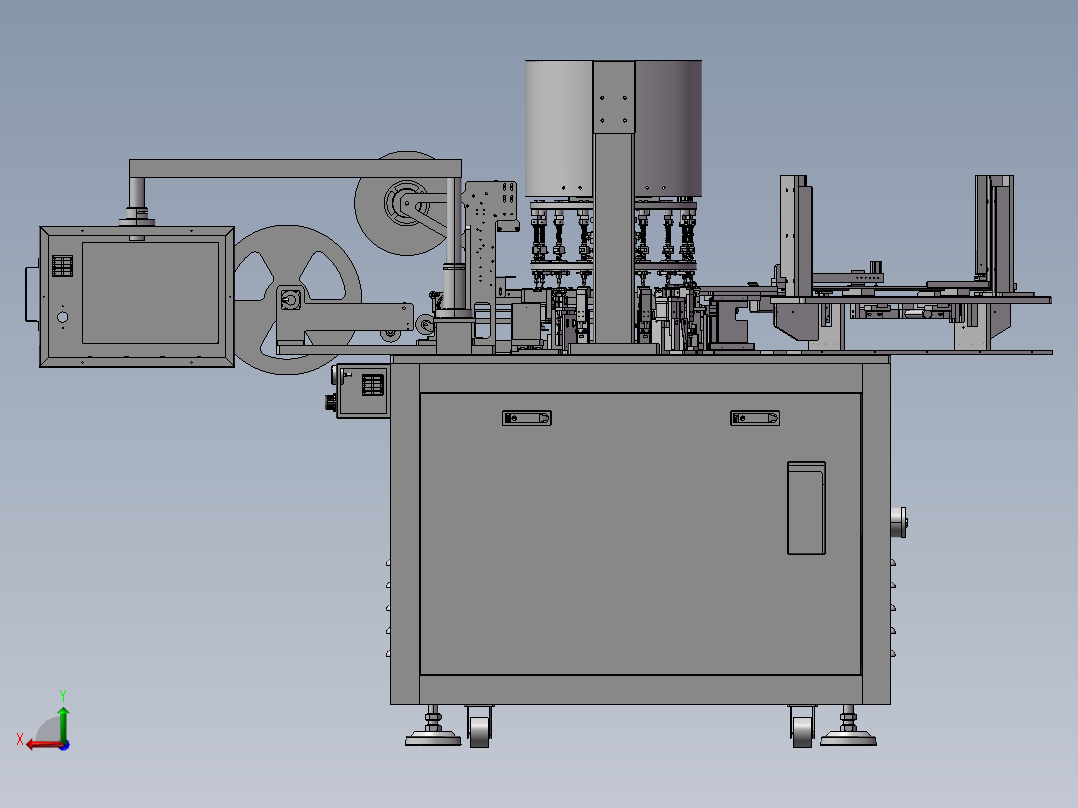
Task: Click the blue Z axis dot on triad
Action: point(65,745)
